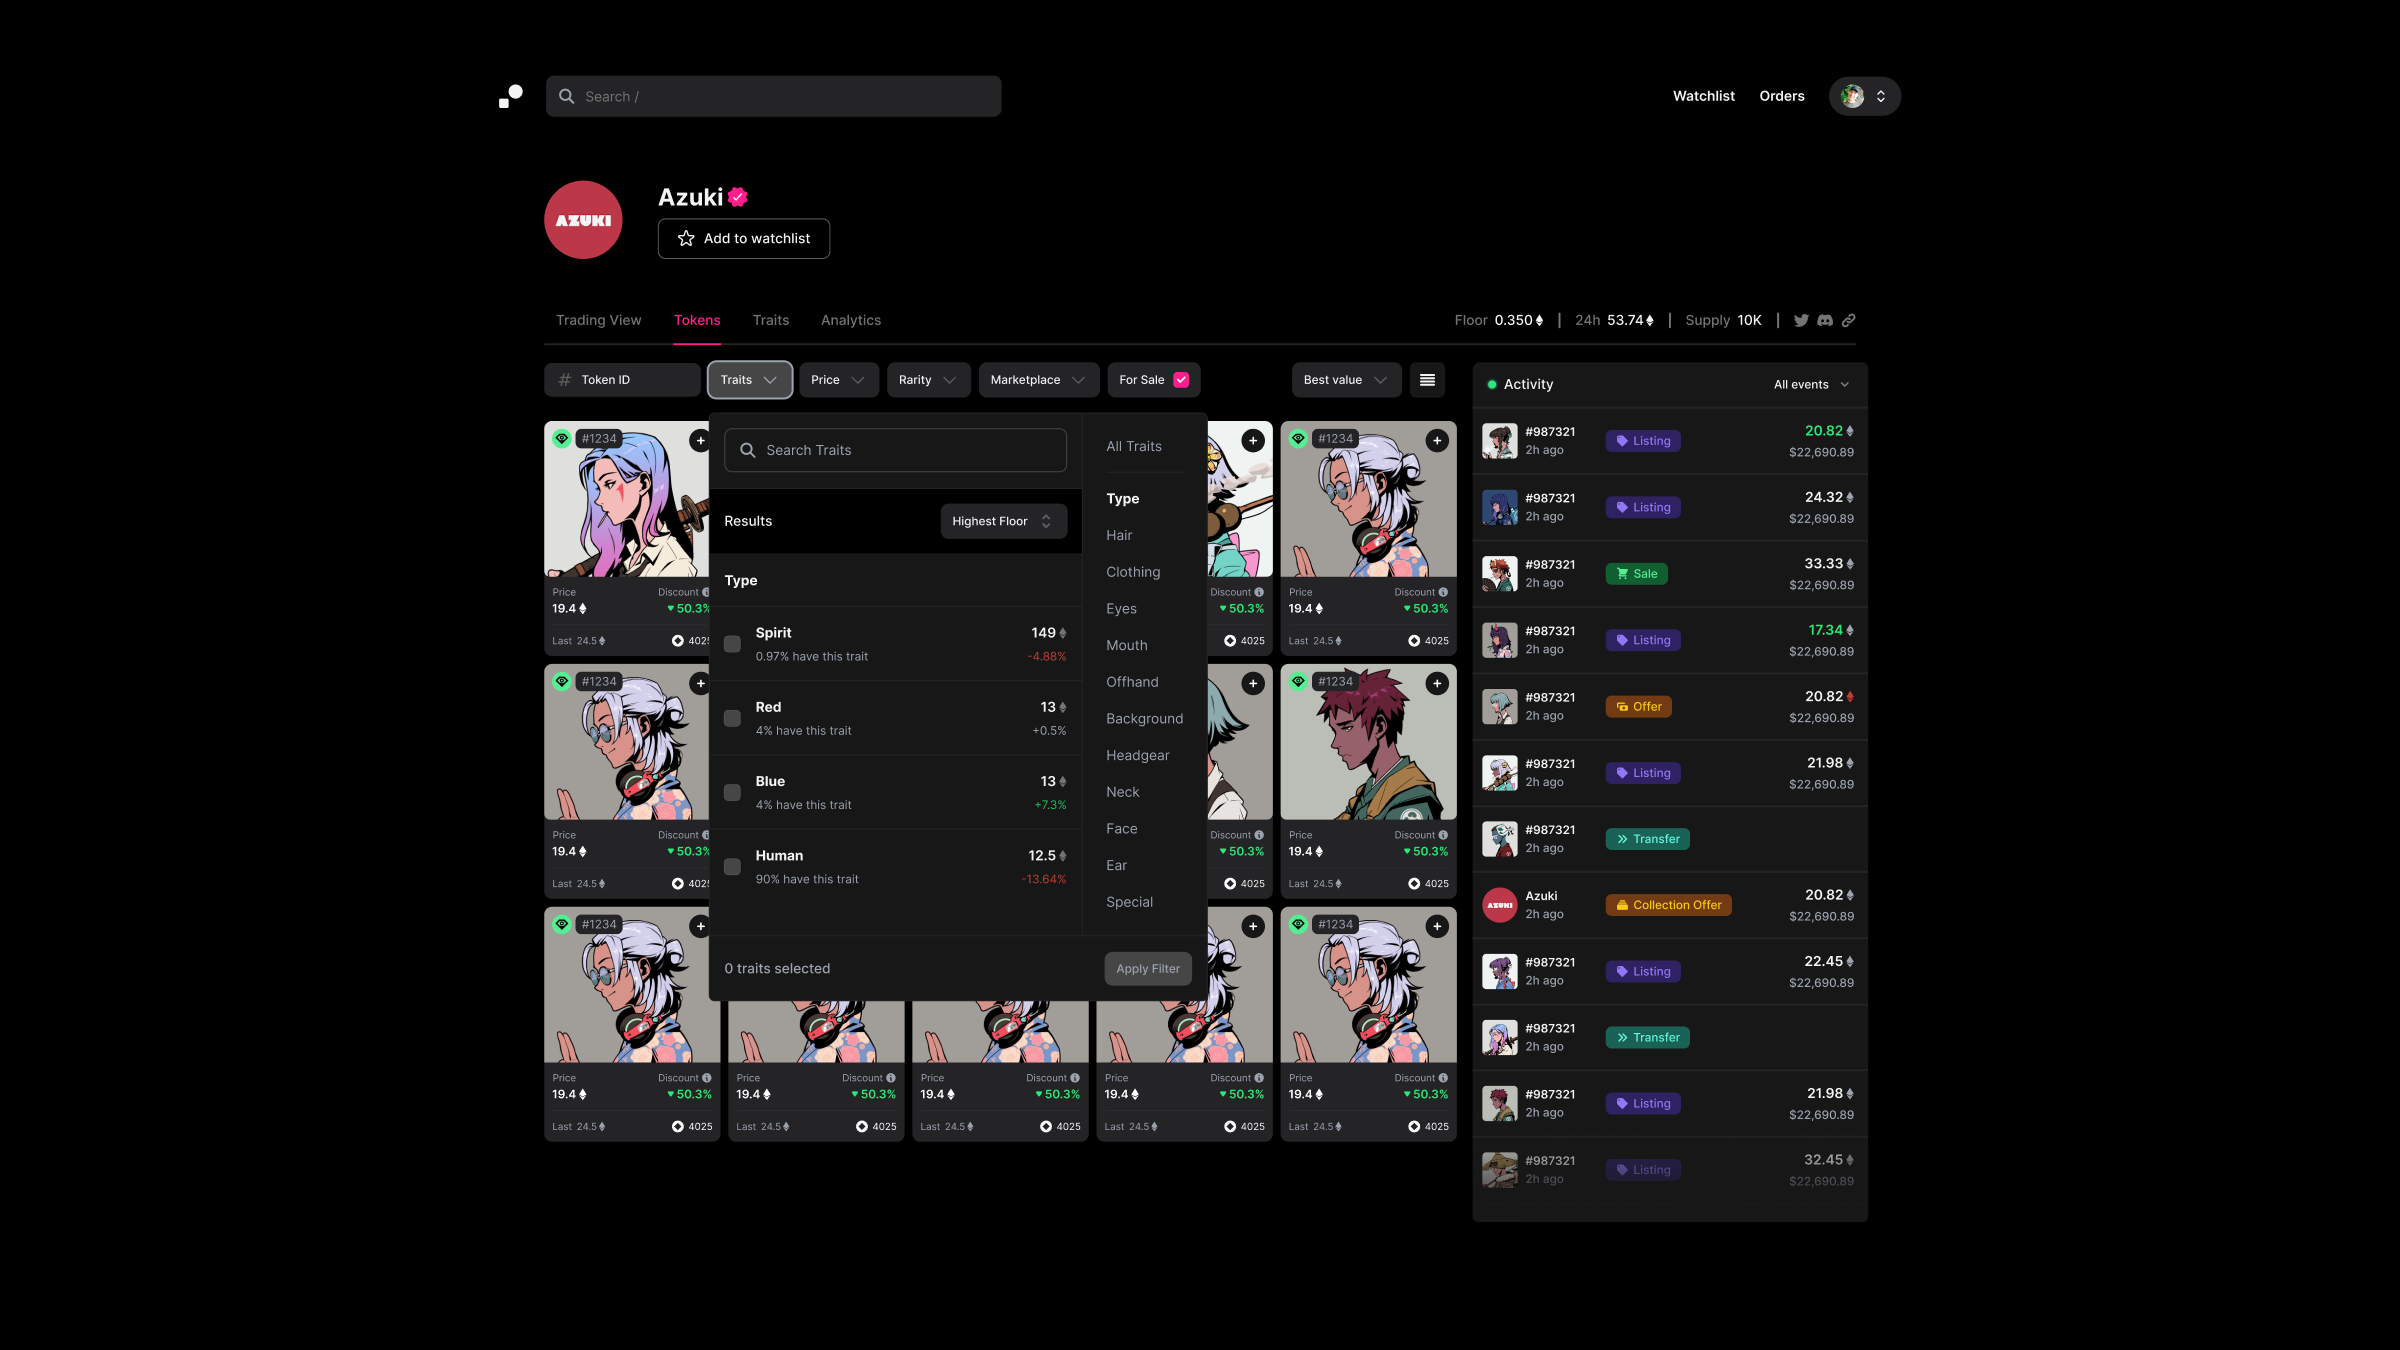Open the red-haired character token thumbnail

tap(1368, 742)
